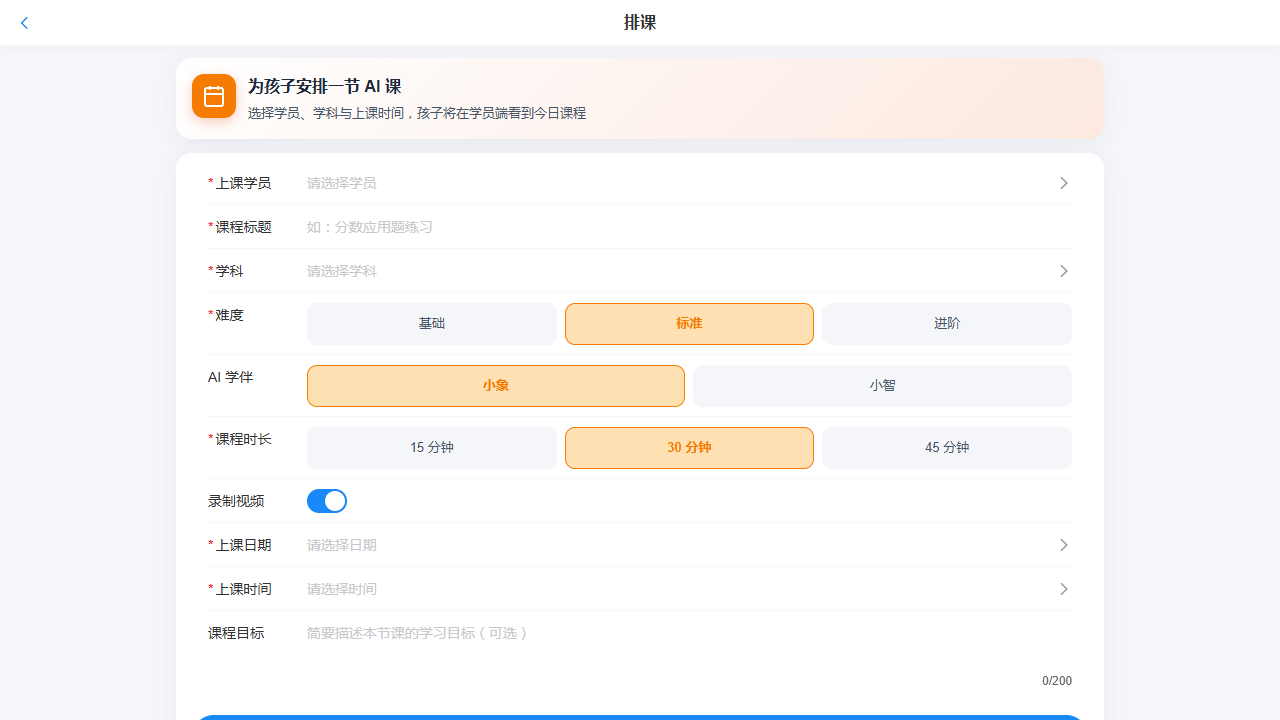Select 进阶 difficulty

coord(947,324)
